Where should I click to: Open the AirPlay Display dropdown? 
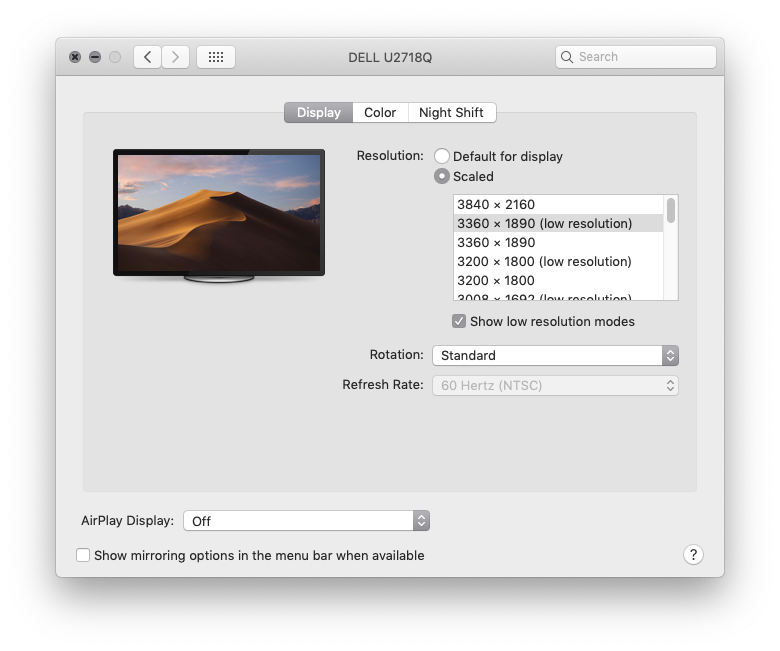coord(306,521)
